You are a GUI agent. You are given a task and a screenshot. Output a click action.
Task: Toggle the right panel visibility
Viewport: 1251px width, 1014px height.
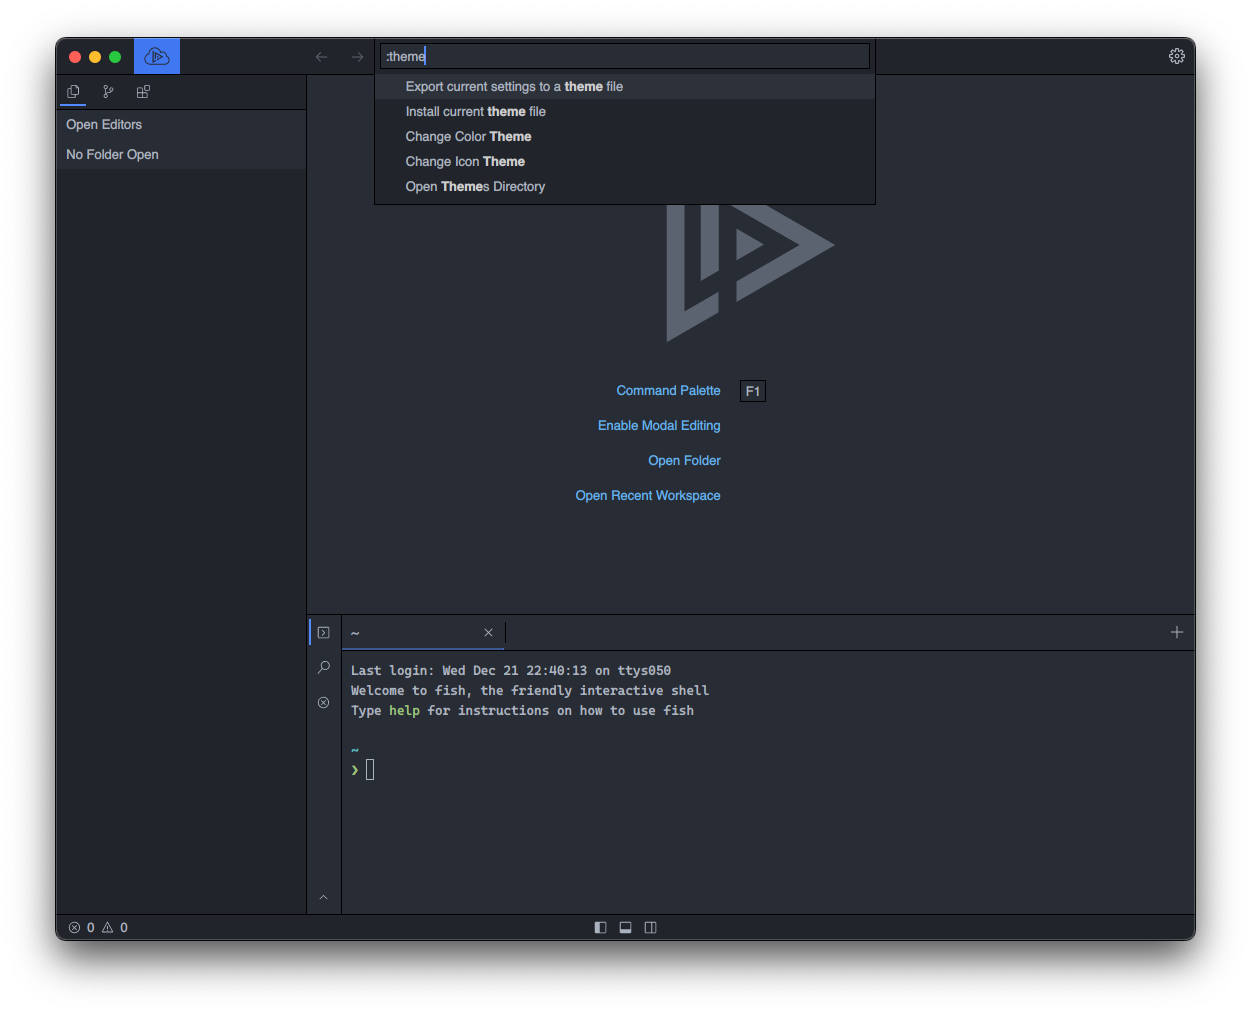tap(650, 928)
